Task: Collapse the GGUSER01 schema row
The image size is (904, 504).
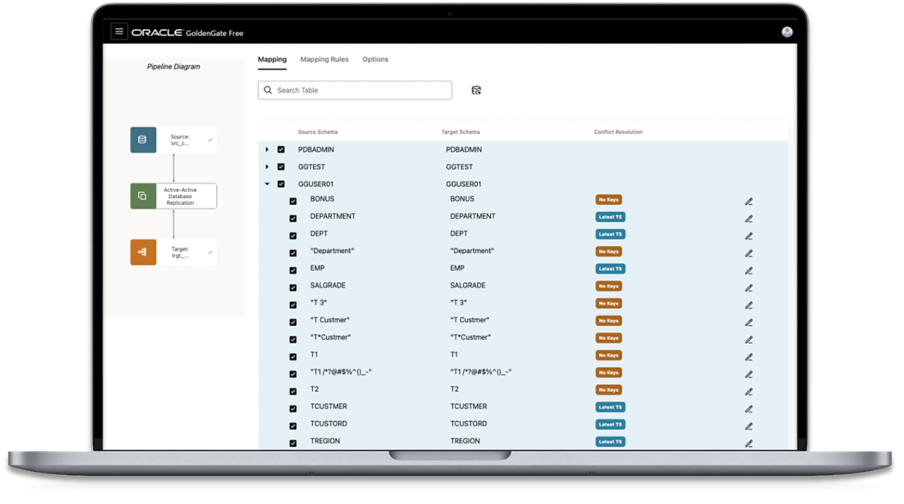Action: coord(267,184)
